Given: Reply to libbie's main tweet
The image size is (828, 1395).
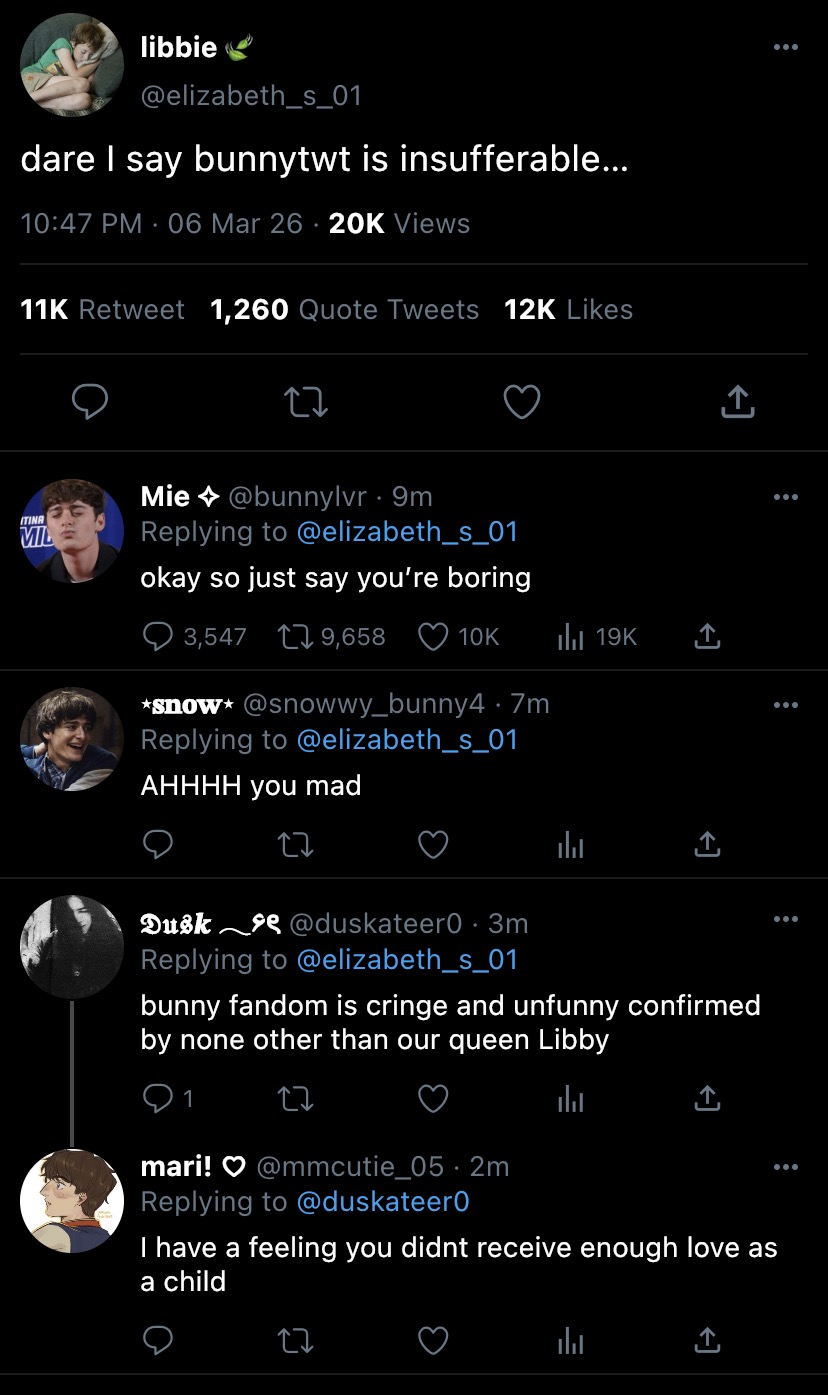Looking at the screenshot, I should pyautogui.click(x=91, y=402).
